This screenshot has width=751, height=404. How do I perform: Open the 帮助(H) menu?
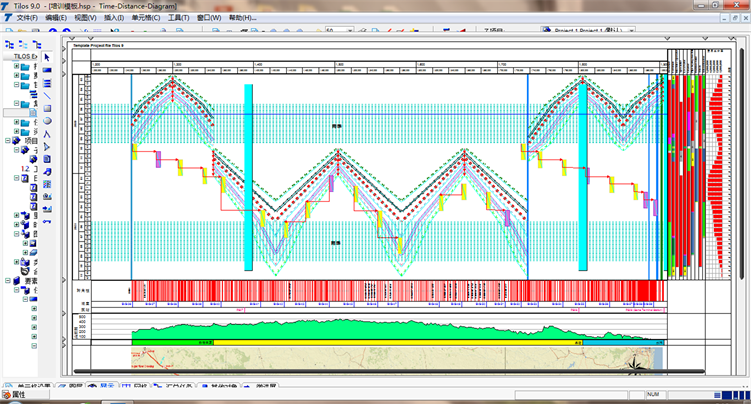(241, 18)
